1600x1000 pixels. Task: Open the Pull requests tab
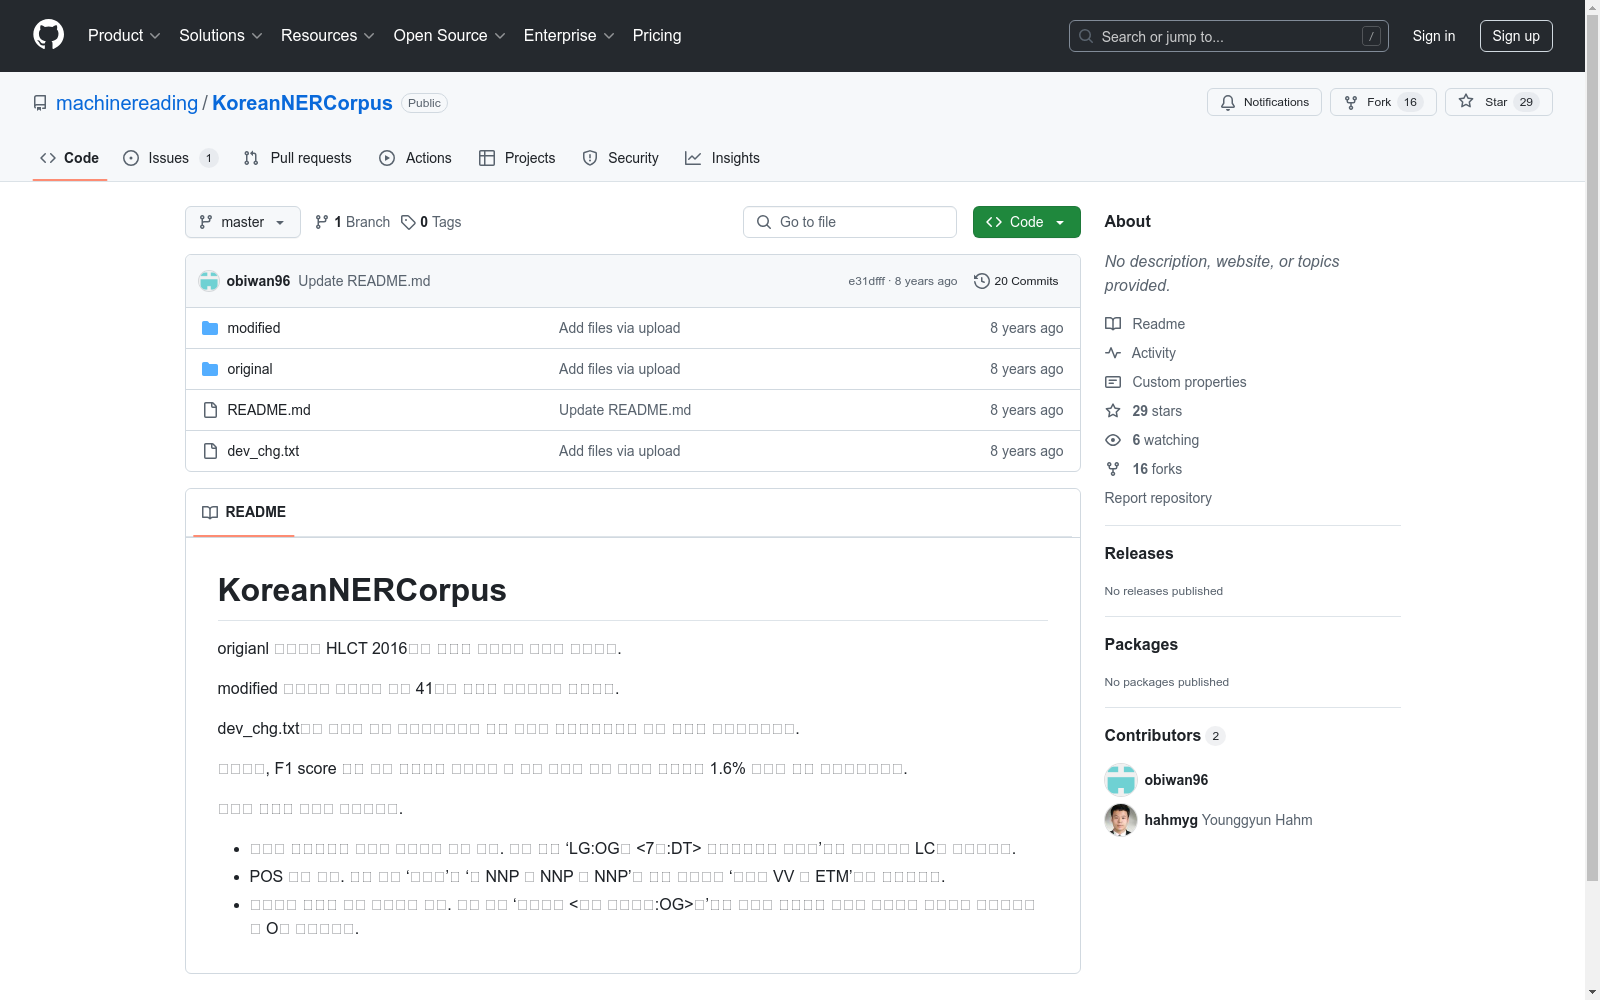tap(298, 158)
